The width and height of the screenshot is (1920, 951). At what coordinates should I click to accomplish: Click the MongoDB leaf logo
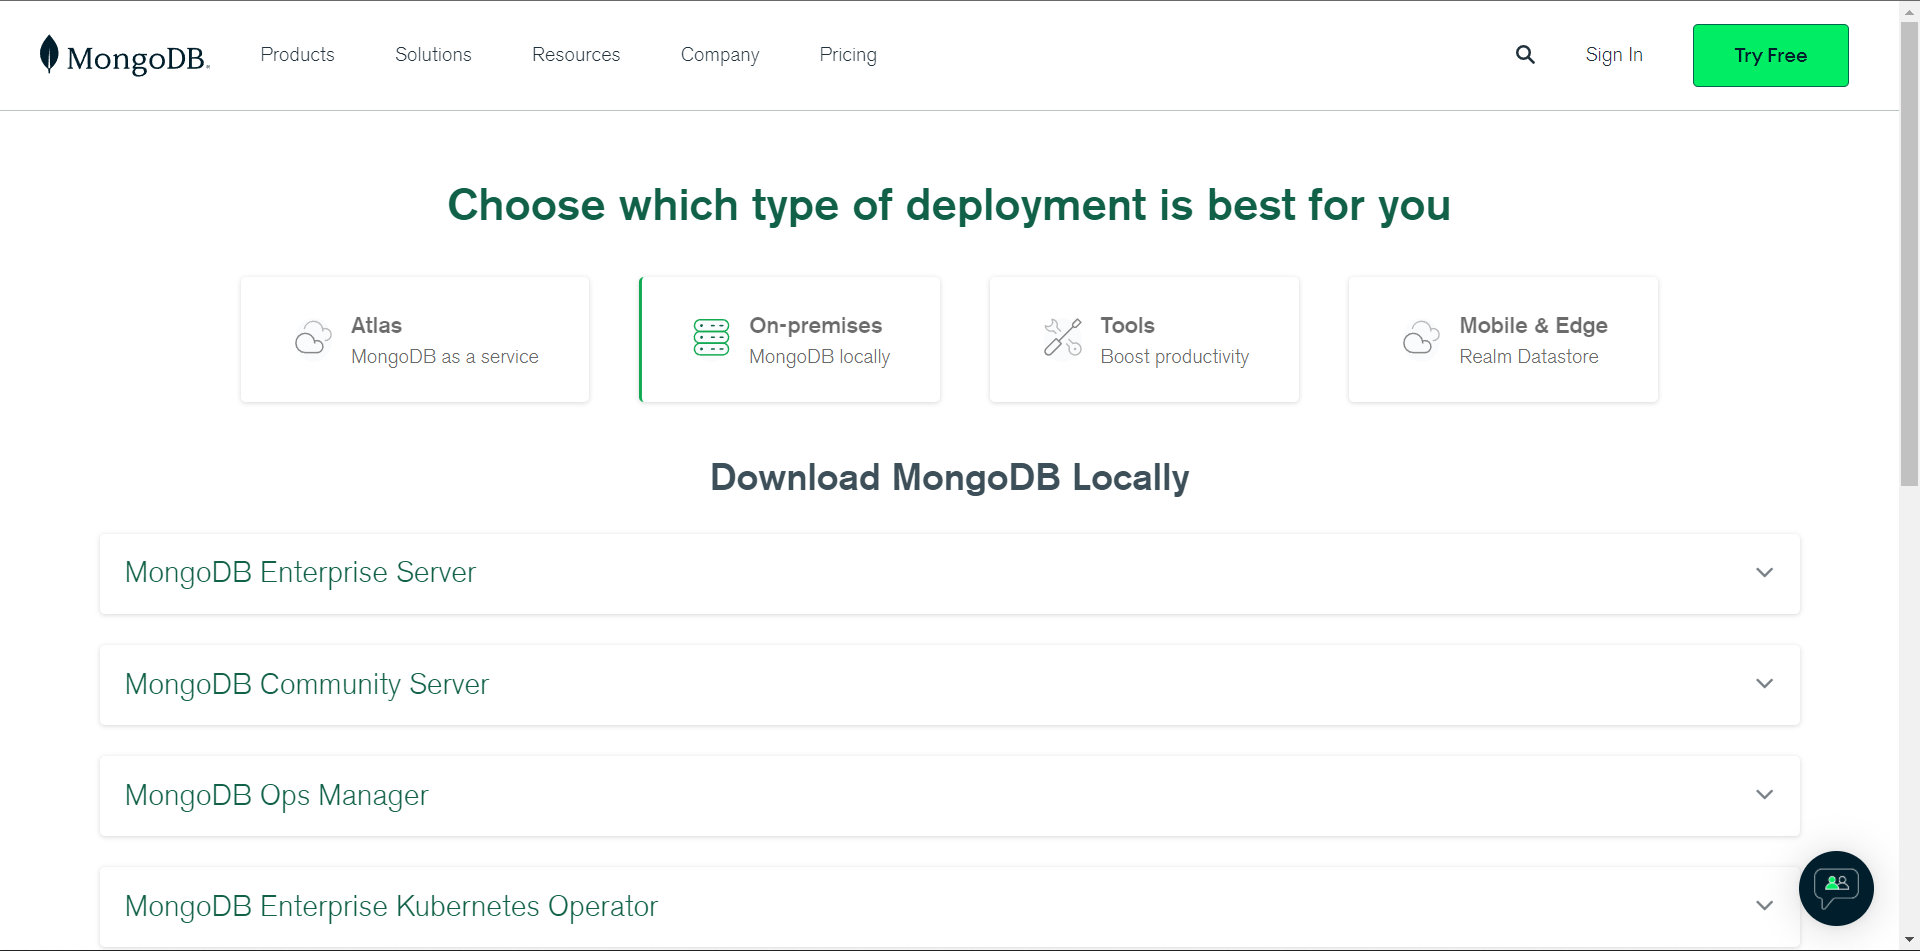pyautogui.click(x=47, y=55)
